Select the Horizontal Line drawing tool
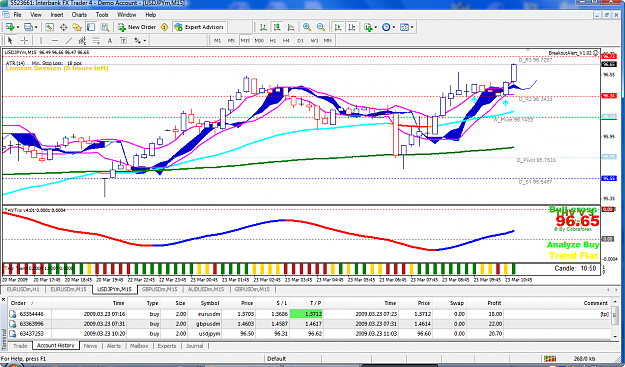The width and height of the screenshot is (625, 367). click(55, 40)
